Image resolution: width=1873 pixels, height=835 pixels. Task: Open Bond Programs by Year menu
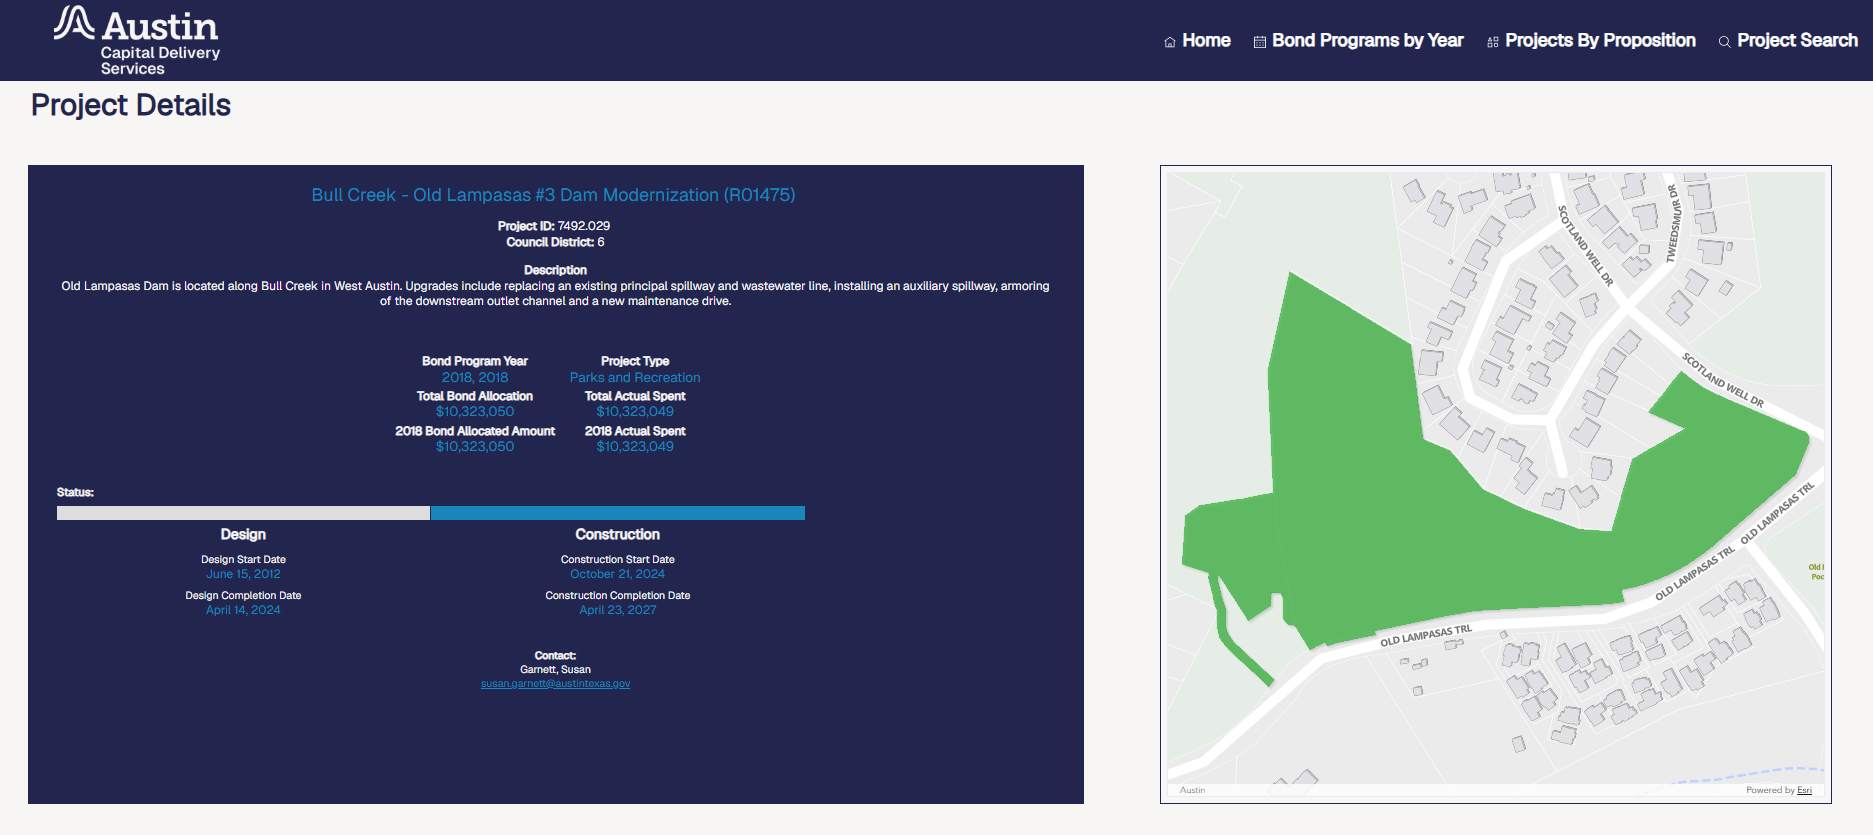coord(1367,40)
